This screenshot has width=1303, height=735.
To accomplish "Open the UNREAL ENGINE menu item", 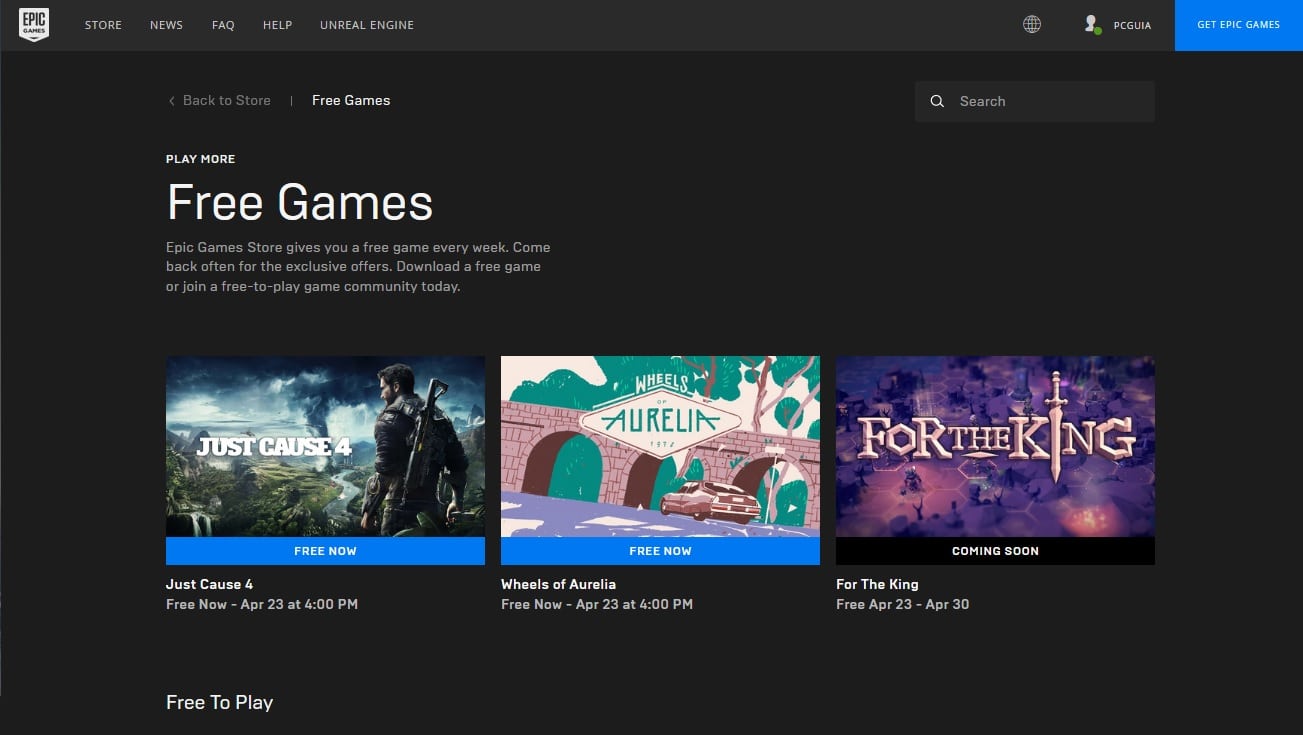I will pos(367,25).
